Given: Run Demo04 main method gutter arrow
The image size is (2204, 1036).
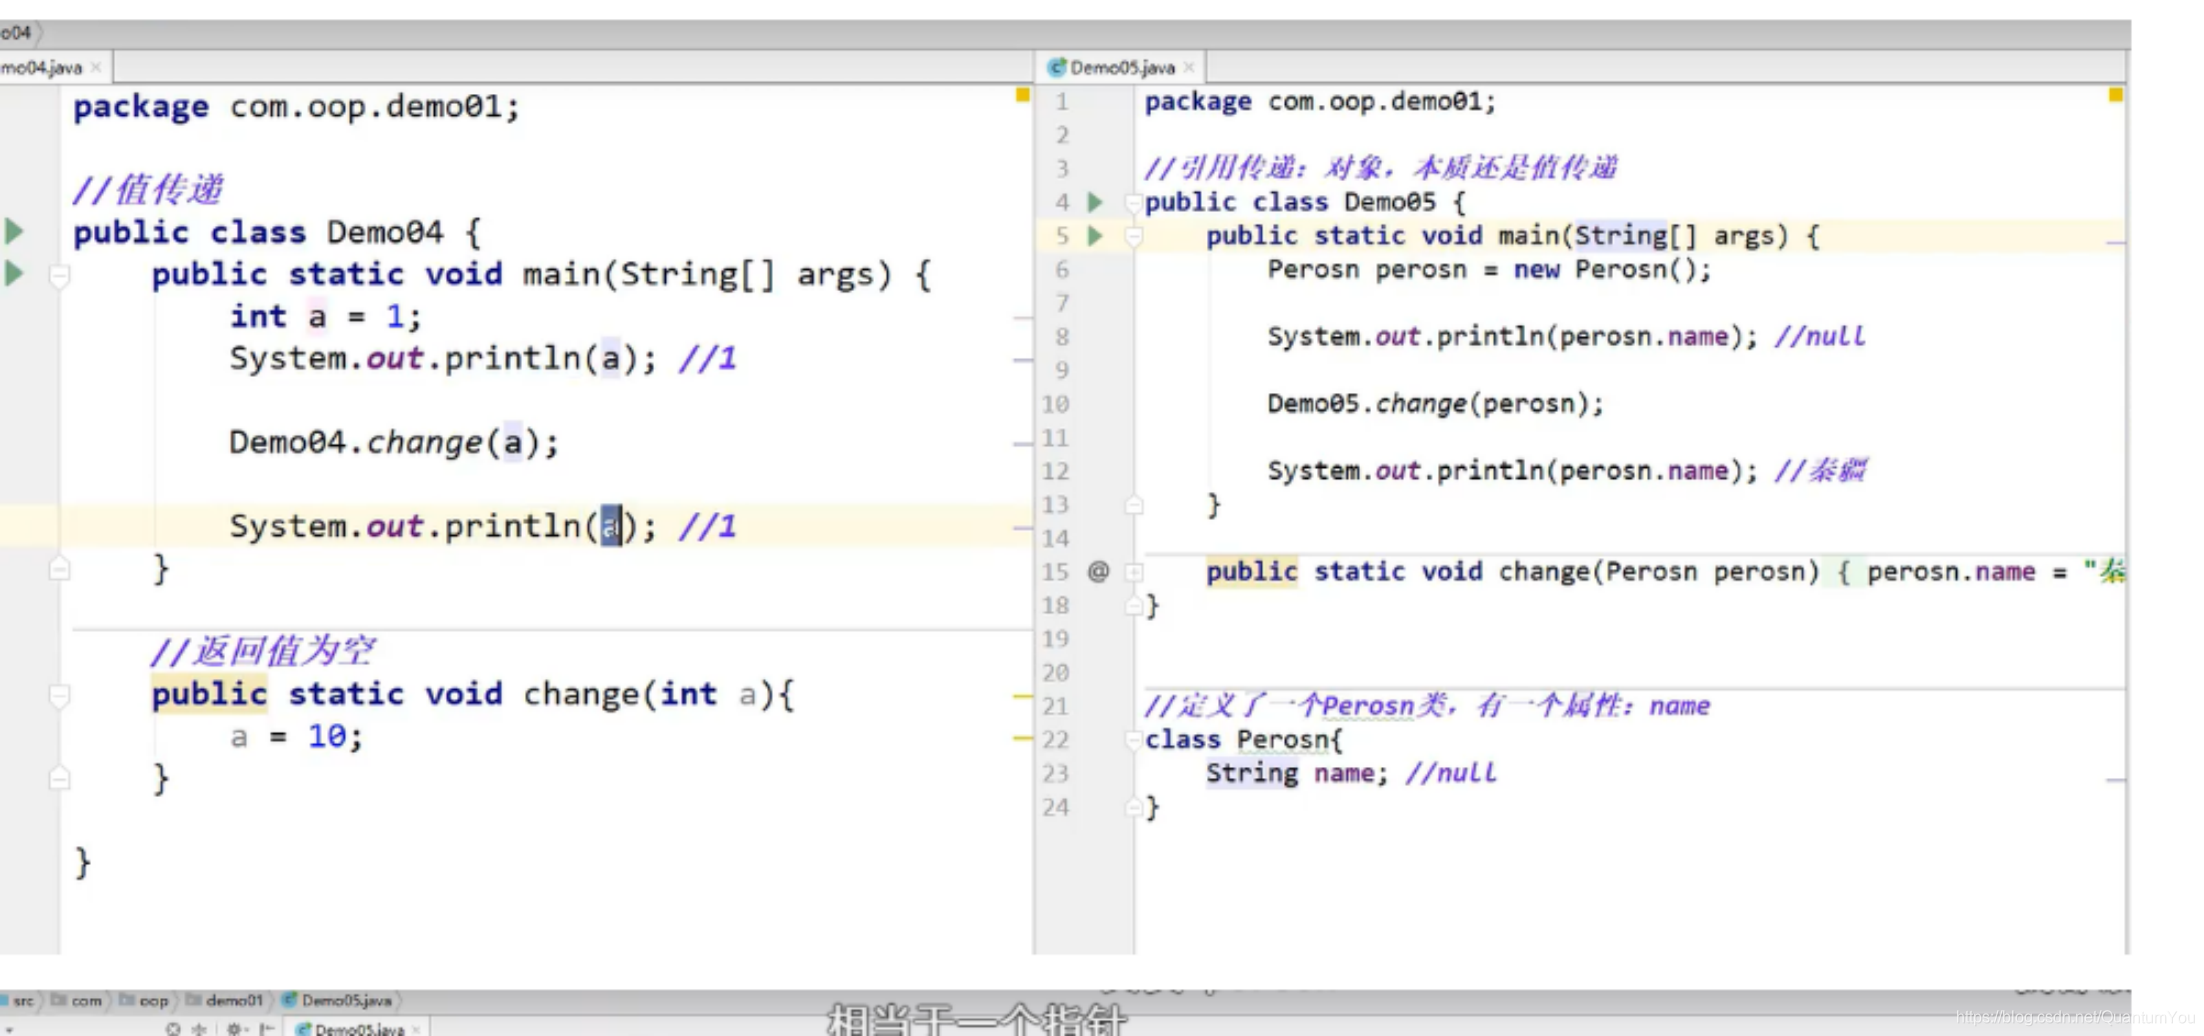Looking at the screenshot, I should (x=14, y=273).
